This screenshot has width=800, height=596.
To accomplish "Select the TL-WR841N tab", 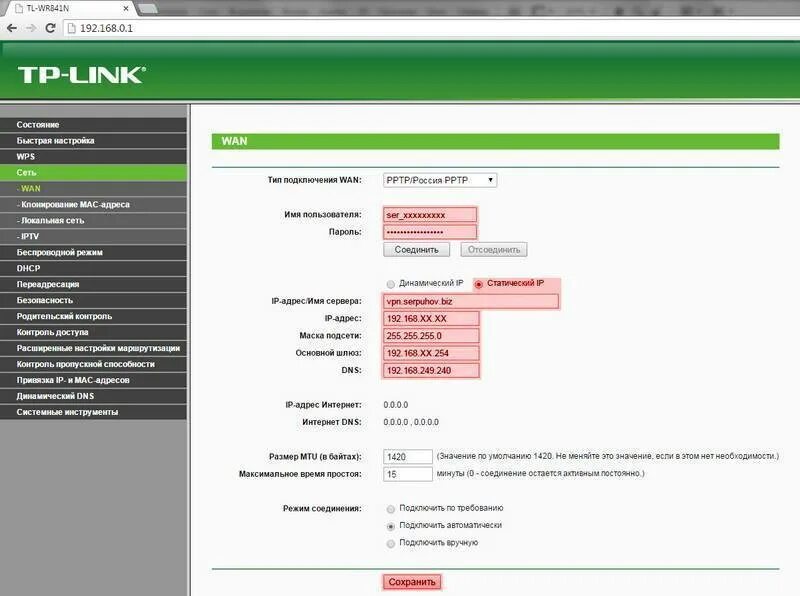I will pos(71,9).
